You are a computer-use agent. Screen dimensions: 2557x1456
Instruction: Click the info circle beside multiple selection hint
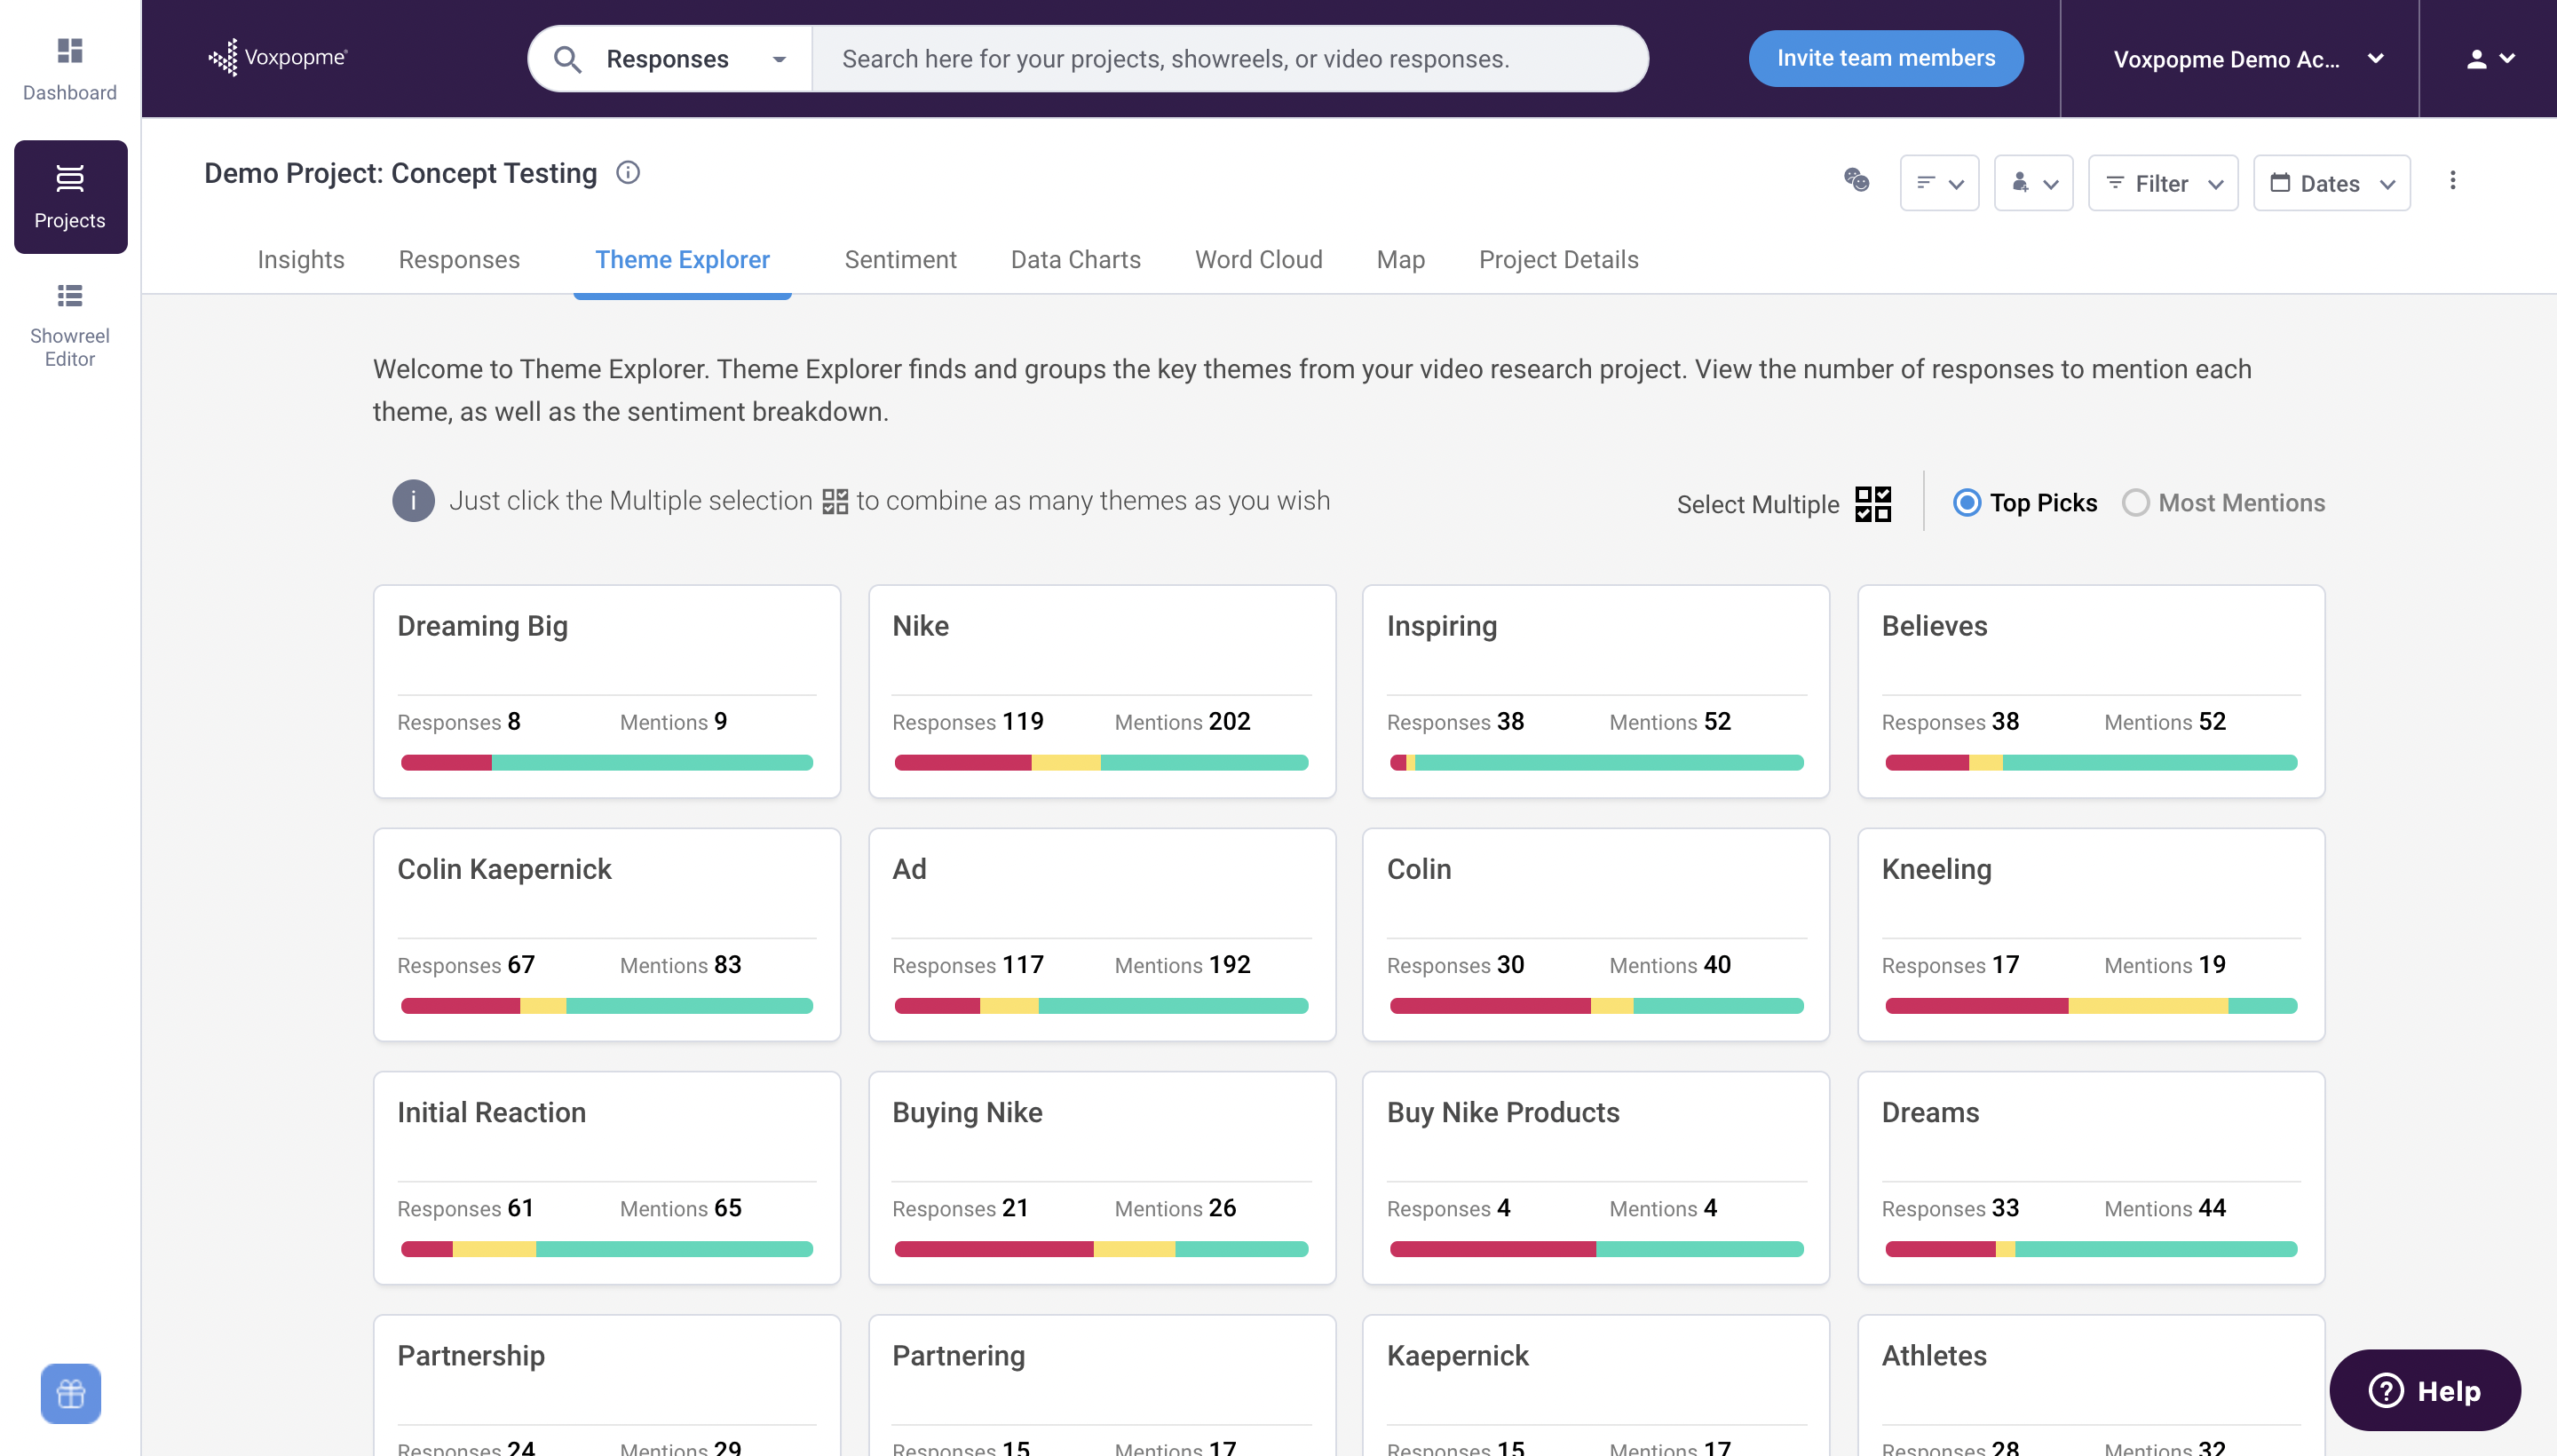click(x=413, y=501)
